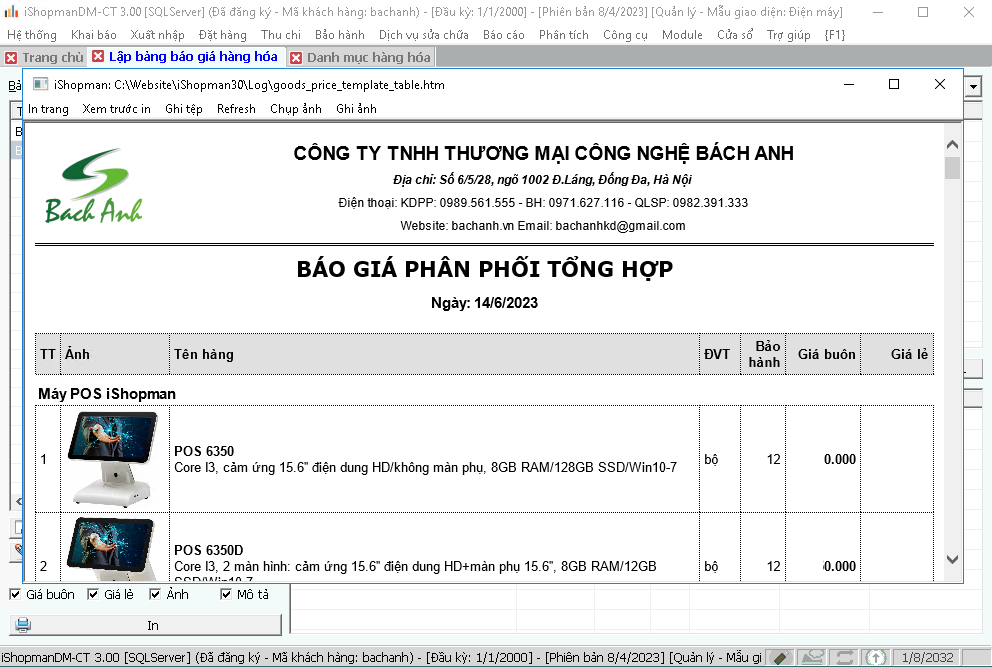
Task: Open the Cửa sổ menu
Action: 735,35
